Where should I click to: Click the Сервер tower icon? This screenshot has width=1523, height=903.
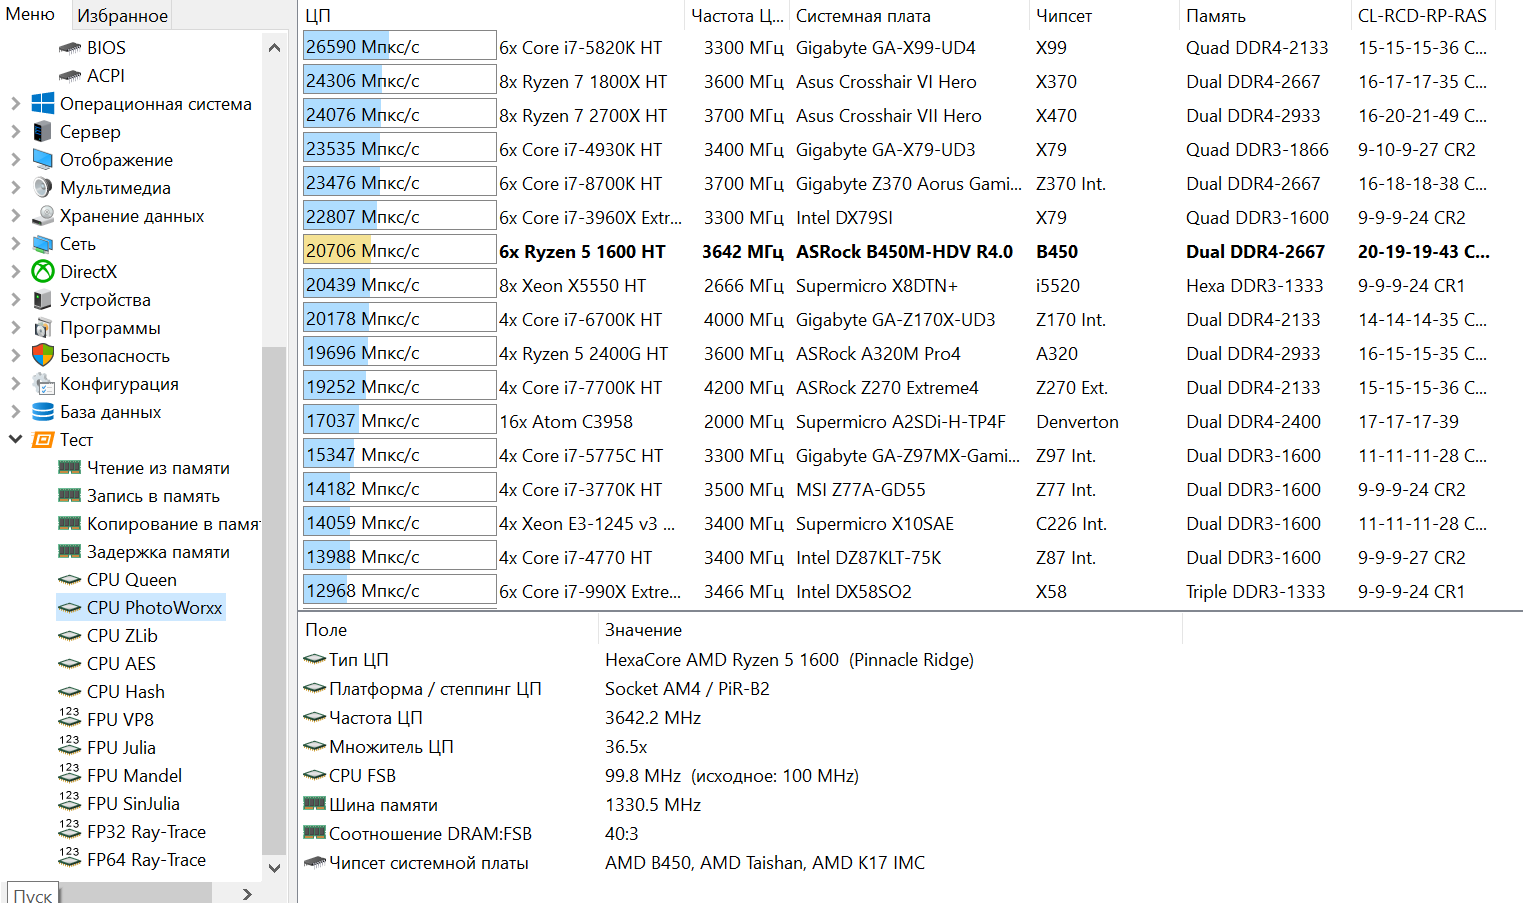pyautogui.click(x=43, y=132)
